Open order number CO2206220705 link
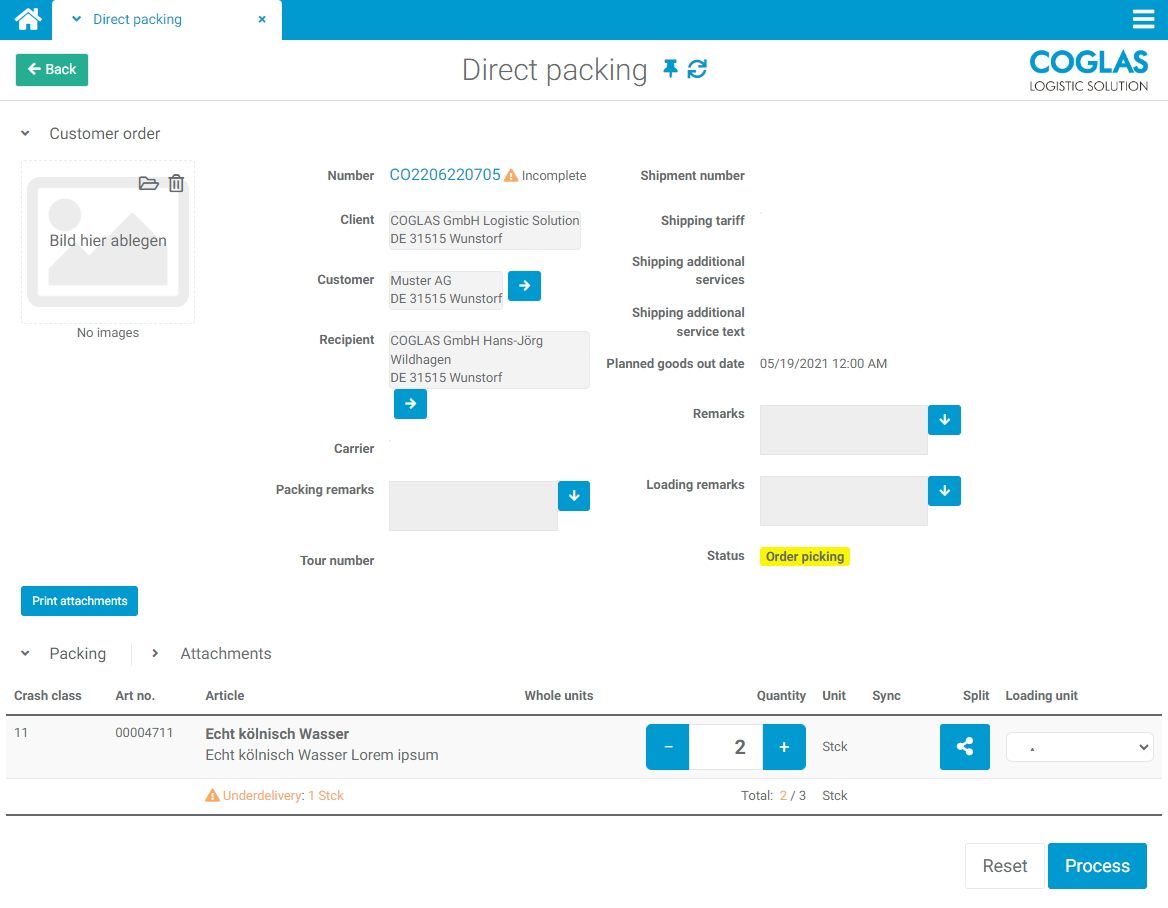 (x=444, y=175)
